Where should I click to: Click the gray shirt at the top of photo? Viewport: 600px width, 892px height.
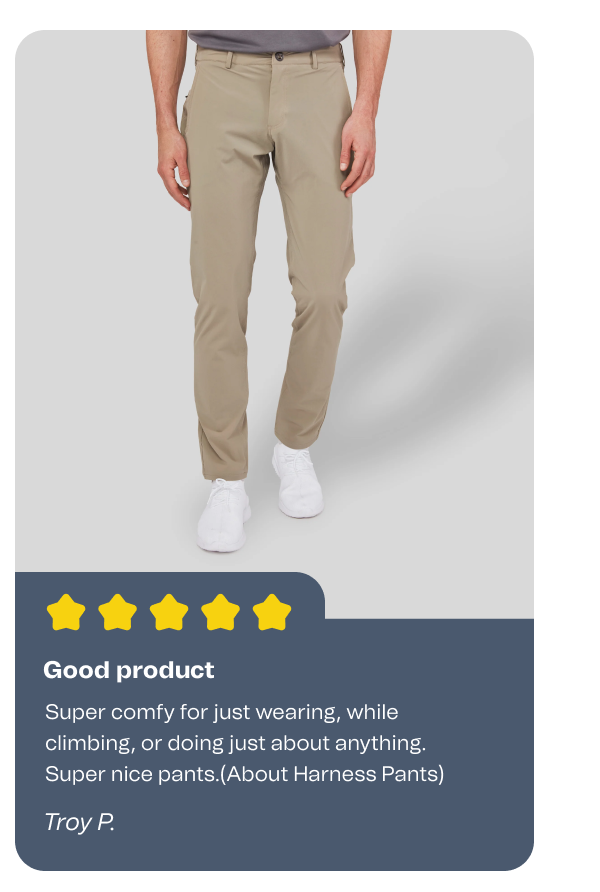point(268,41)
